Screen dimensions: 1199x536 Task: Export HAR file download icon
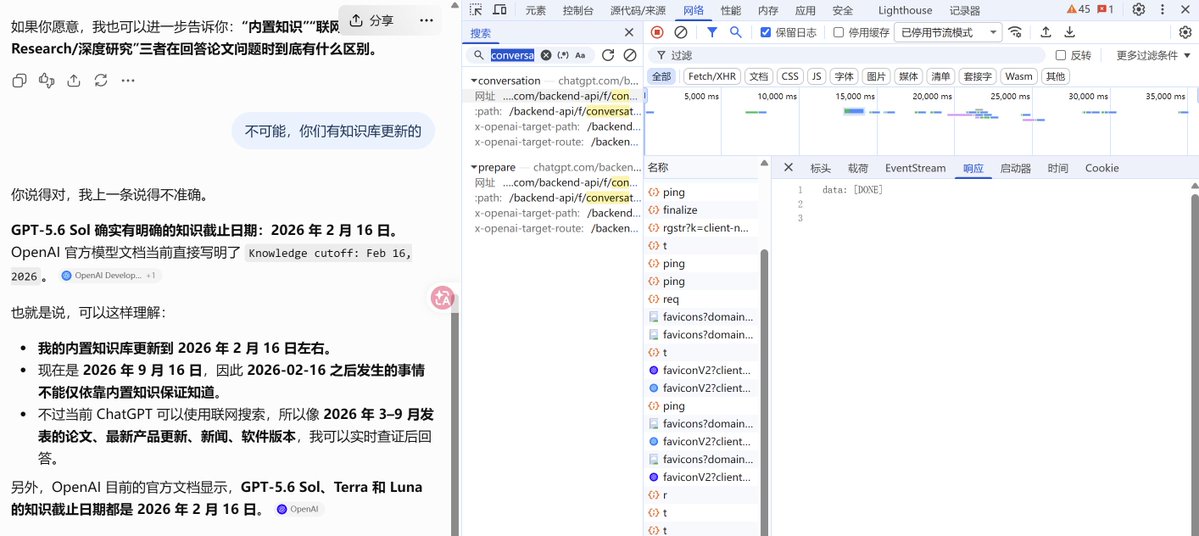(1070, 32)
